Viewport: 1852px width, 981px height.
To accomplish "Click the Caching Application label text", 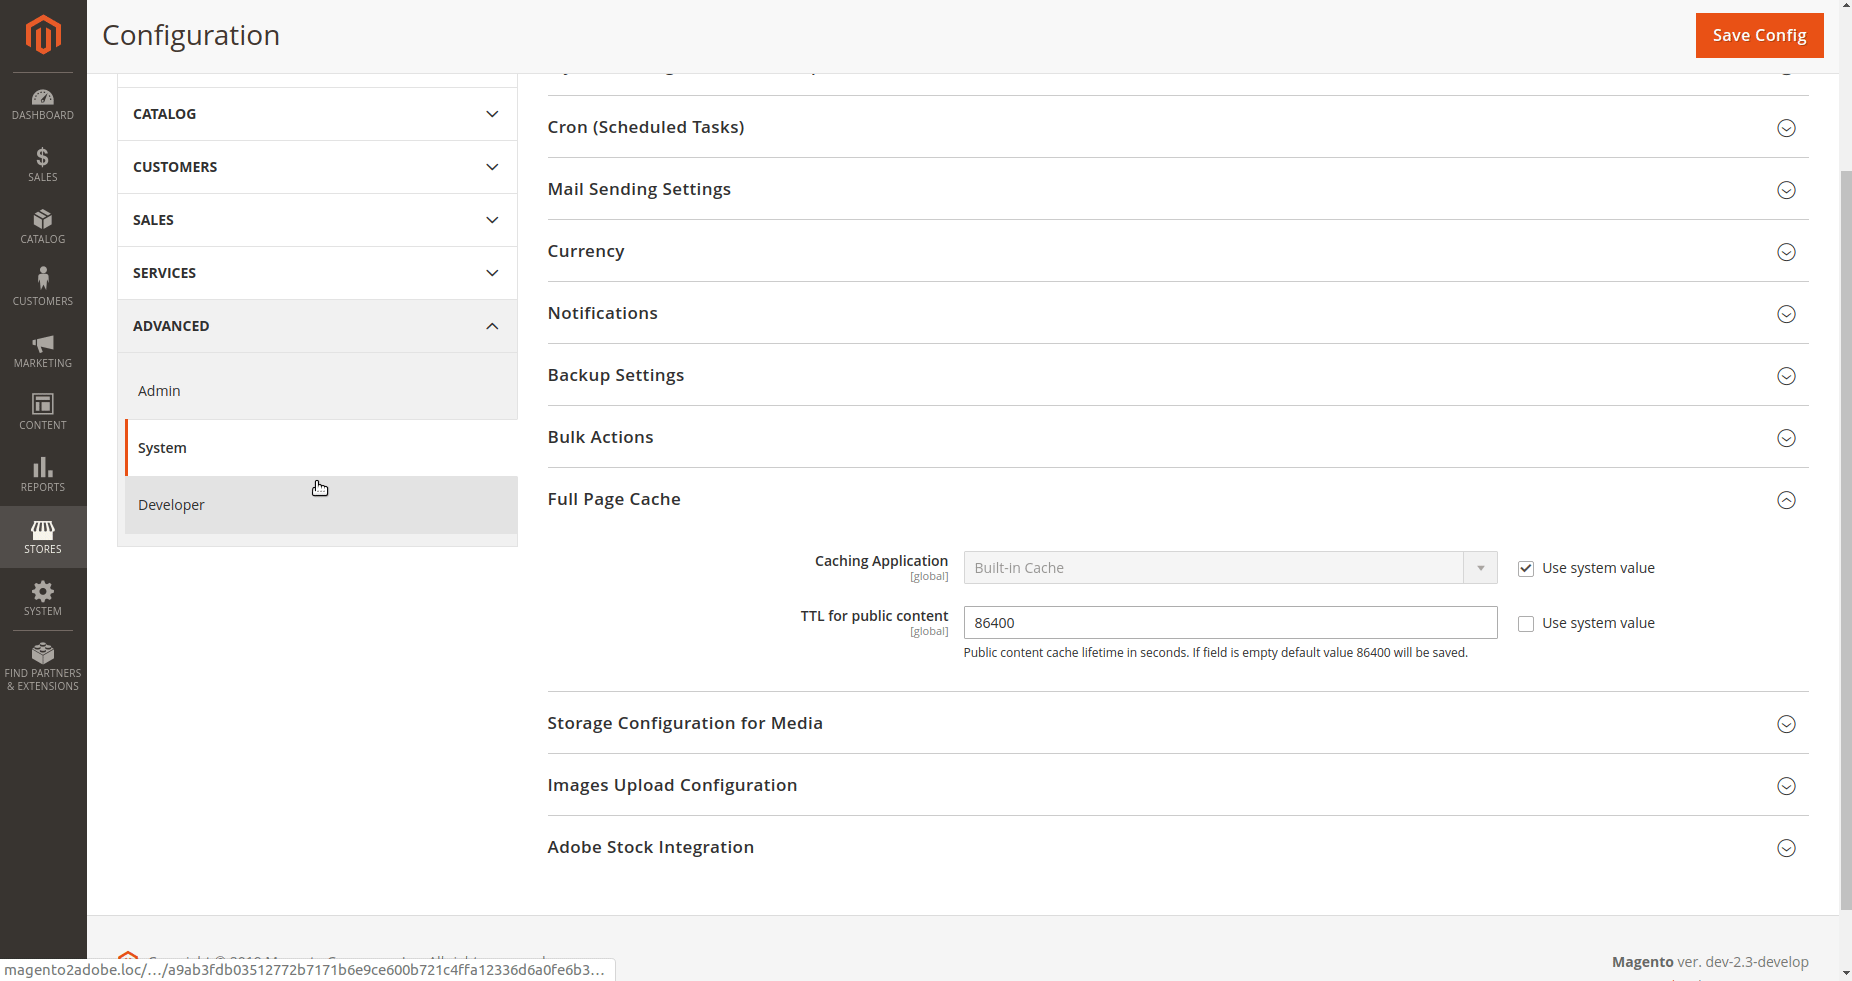I will pyautogui.click(x=881, y=561).
